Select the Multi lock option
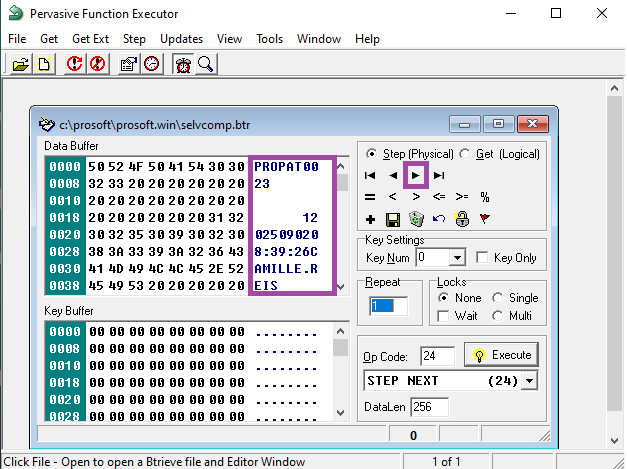Image resolution: width=627 pixels, height=469 pixels. [497, 316]
